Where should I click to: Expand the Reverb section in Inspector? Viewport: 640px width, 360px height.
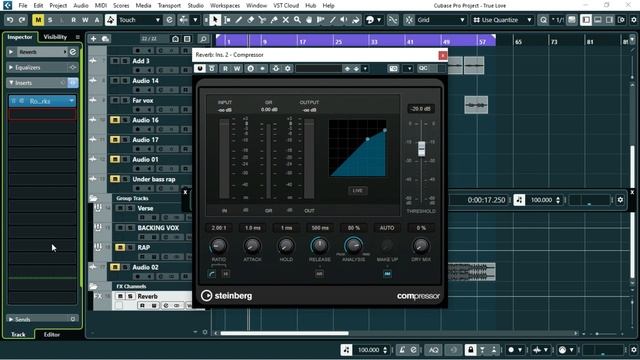[x=11, y=52]
